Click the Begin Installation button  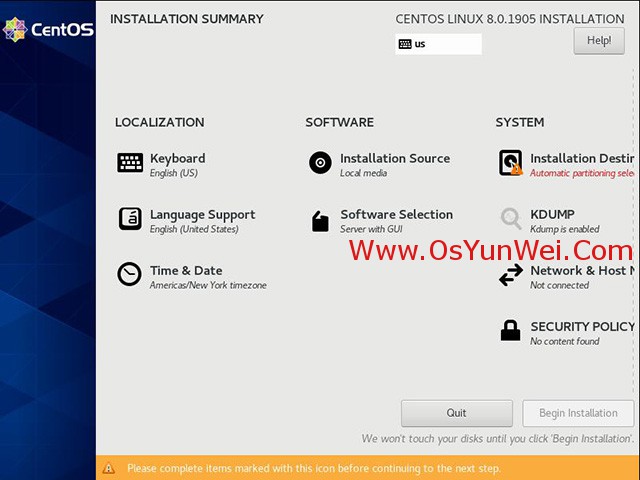(x=578, y=413)
